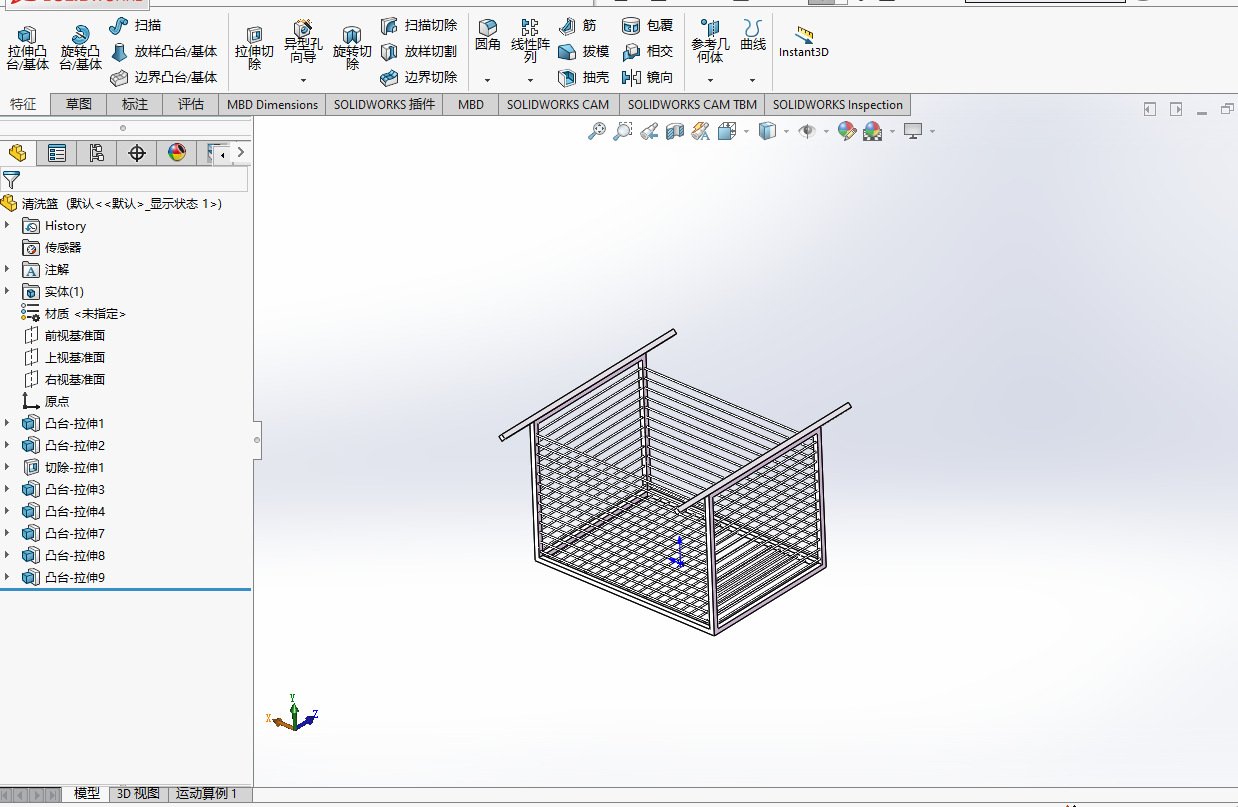The image size is (1238, 807).
Task: Click the Dynamic Annotation Views icon
Action: click(x=700, y=131)
